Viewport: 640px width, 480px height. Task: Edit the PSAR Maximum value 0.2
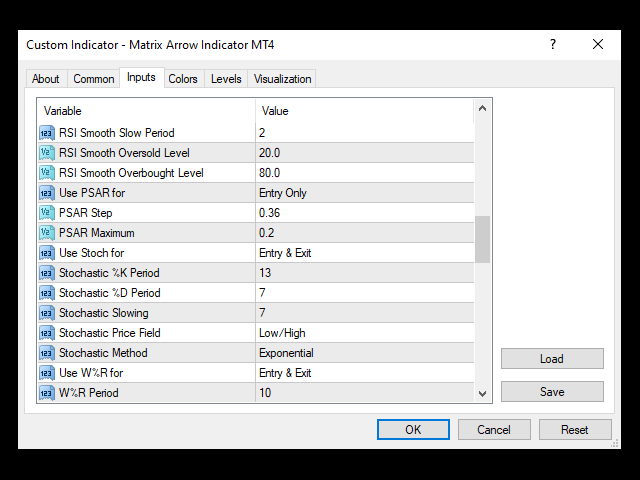coord(365,233)
